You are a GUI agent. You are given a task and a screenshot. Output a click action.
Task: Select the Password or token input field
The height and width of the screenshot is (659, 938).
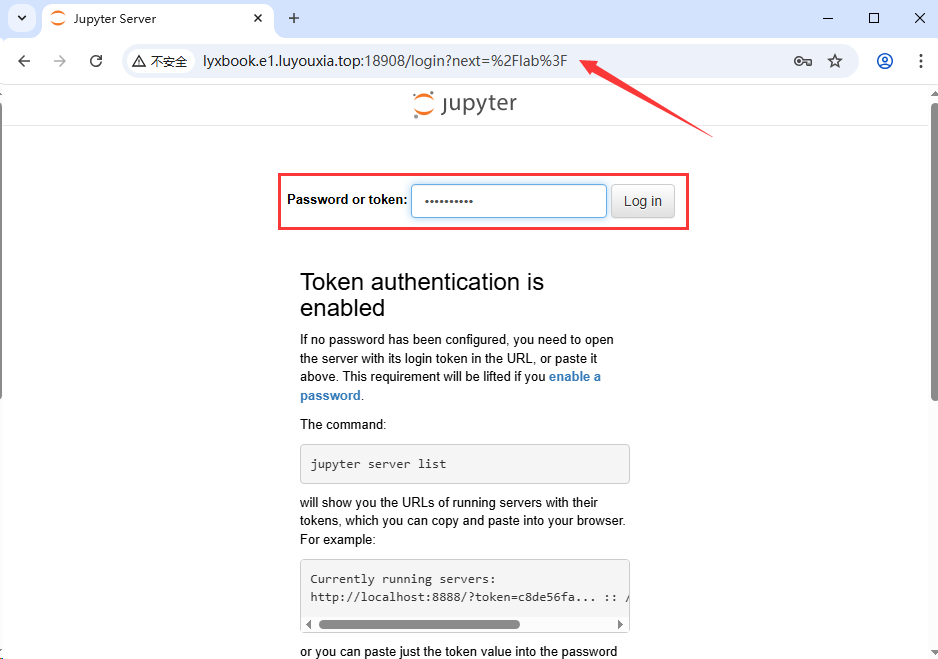pyautogui.click(x=508, y=201)
